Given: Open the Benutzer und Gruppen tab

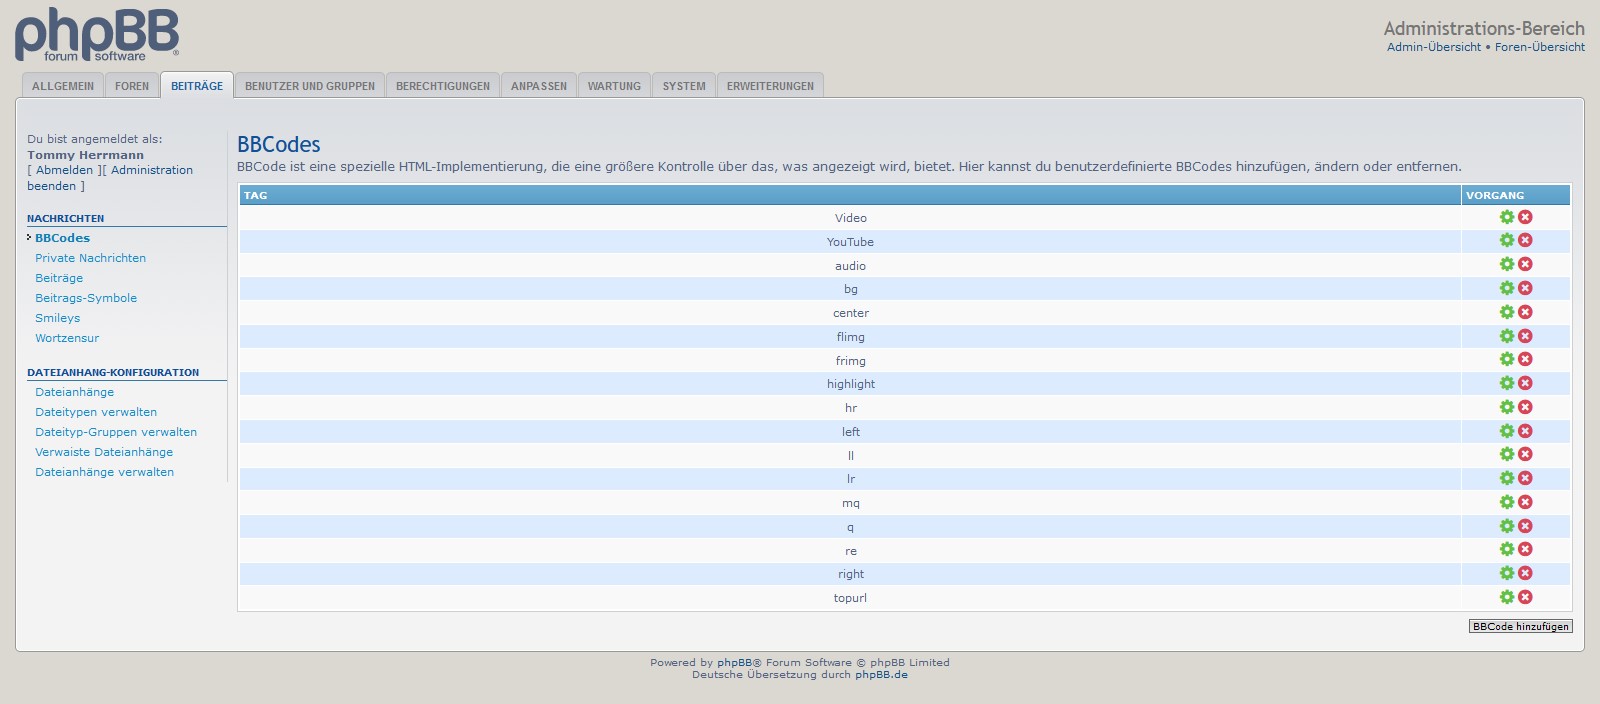Looking at the screenshot, I should pyautogui.click(x=309, y=86).
